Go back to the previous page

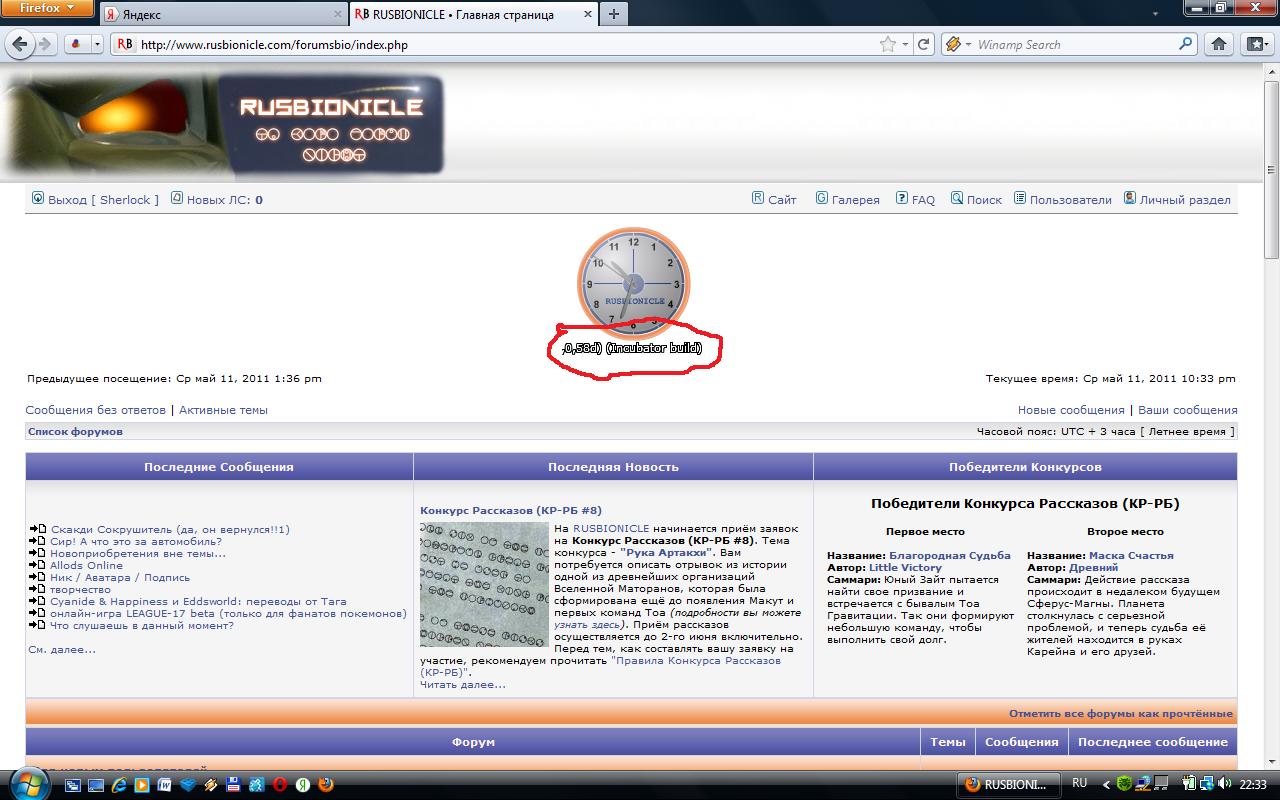(21, 44)
